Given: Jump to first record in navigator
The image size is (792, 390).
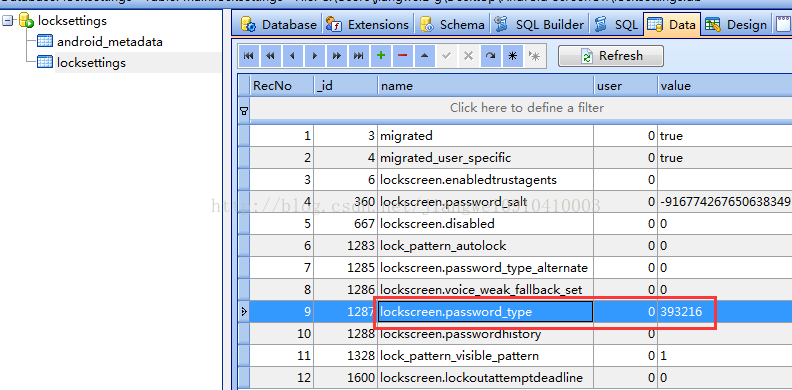Looking at the screenshot, I should [x=249, y=56].
